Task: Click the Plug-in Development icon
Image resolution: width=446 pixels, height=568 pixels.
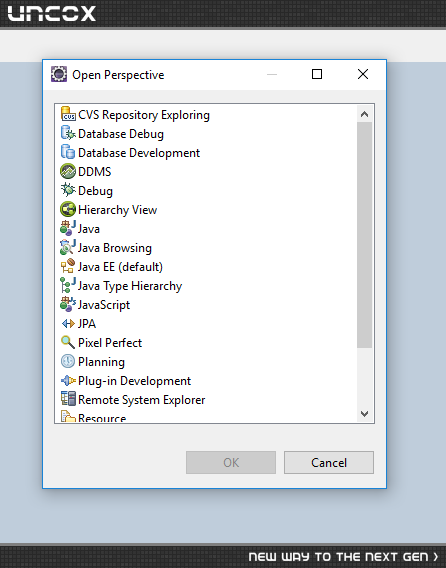Action: point(68,380)
